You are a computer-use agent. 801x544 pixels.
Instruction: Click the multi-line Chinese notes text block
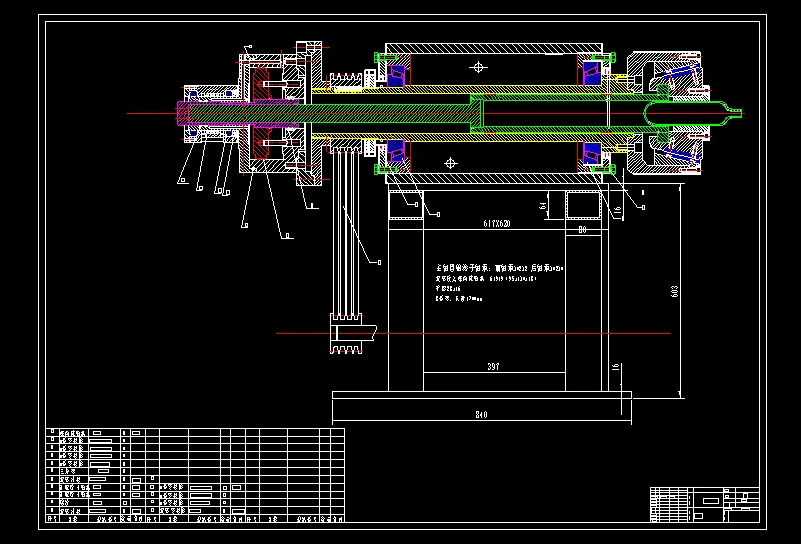point(499,283)
